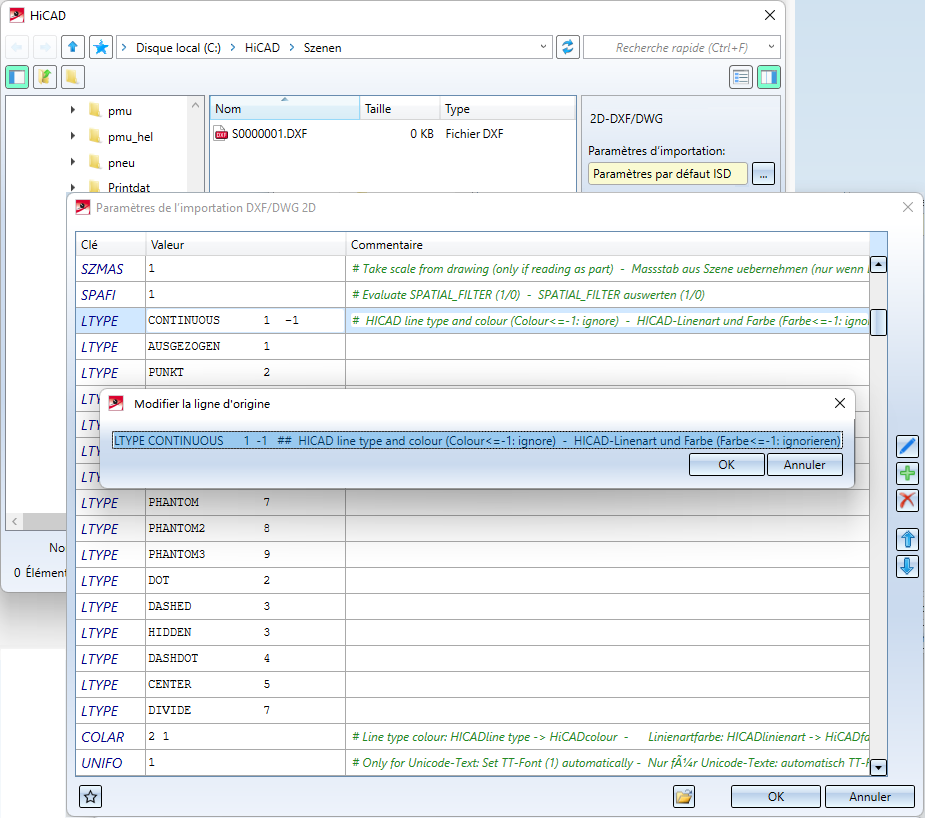The width and height of the screenshot is (925, 818).
Task: Click chevron after HiCAD in path
Action: pyautogui.click(x=291, y=48)
